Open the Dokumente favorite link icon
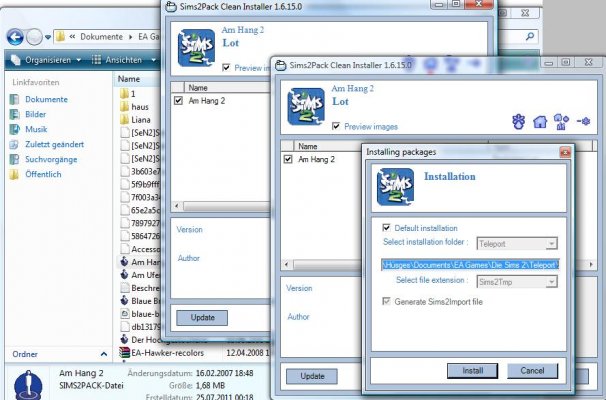606x400 pixels. point(14,99)
